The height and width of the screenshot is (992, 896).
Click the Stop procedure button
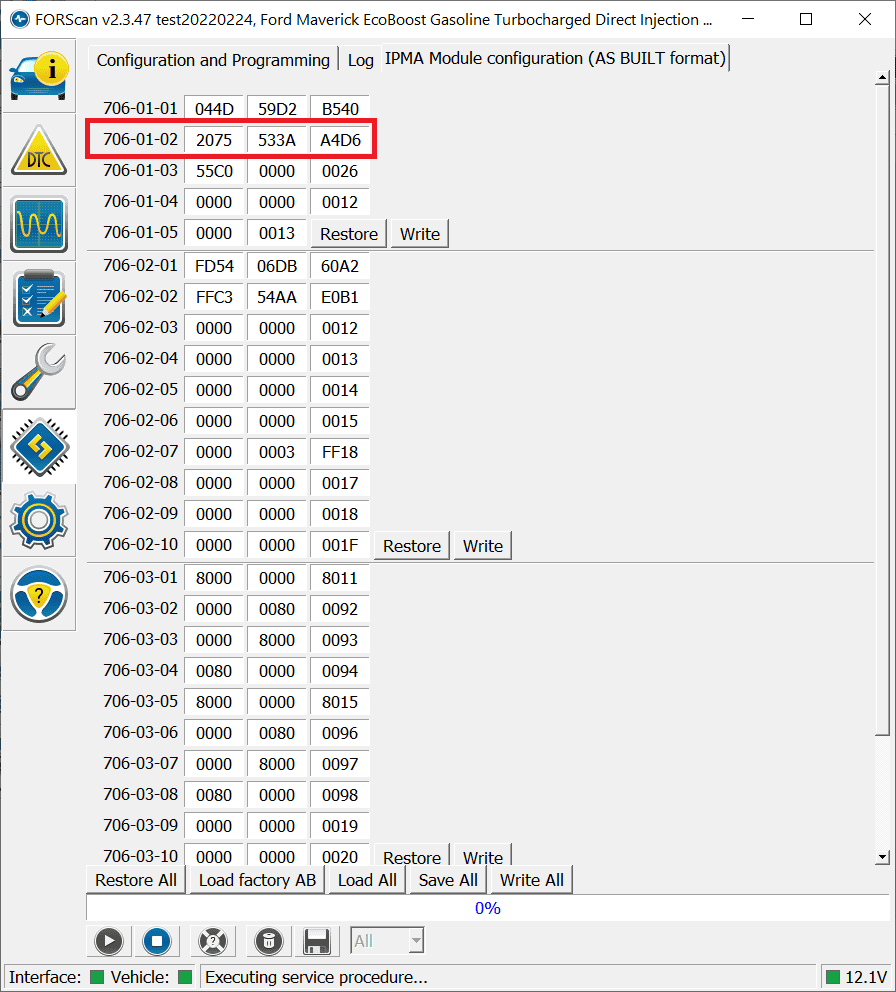[x=157, y=941]
